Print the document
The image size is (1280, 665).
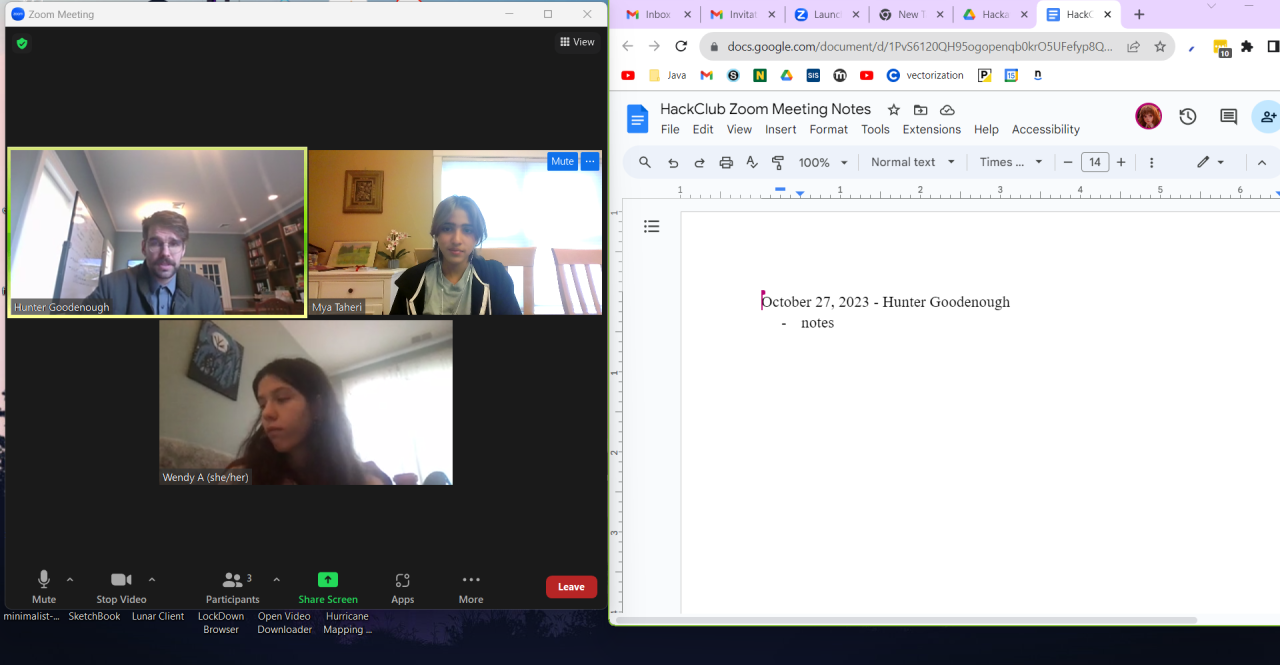click(x=726, y=162)
